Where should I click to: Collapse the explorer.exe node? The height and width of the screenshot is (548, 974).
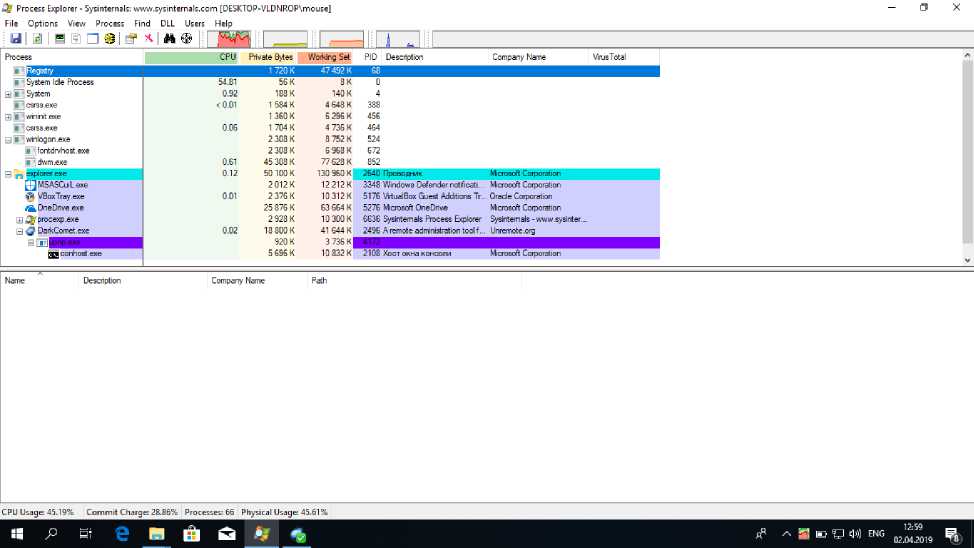point(8,174)
